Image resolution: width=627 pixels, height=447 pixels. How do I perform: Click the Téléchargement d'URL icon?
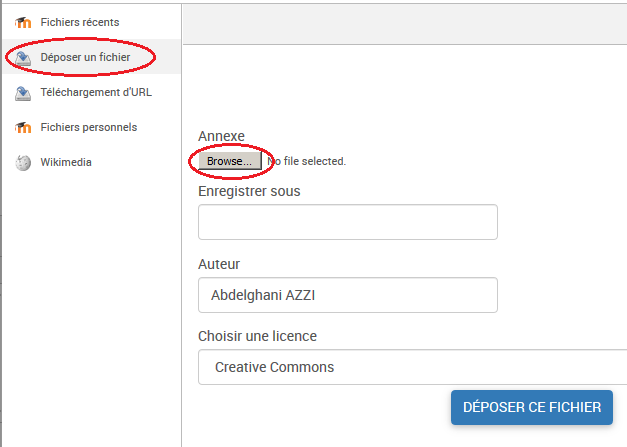point(23,93)
